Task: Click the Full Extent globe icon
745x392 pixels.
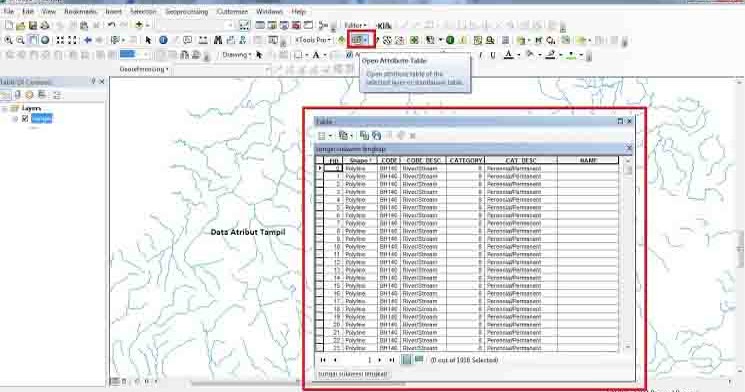Action: tap(45, 40)
